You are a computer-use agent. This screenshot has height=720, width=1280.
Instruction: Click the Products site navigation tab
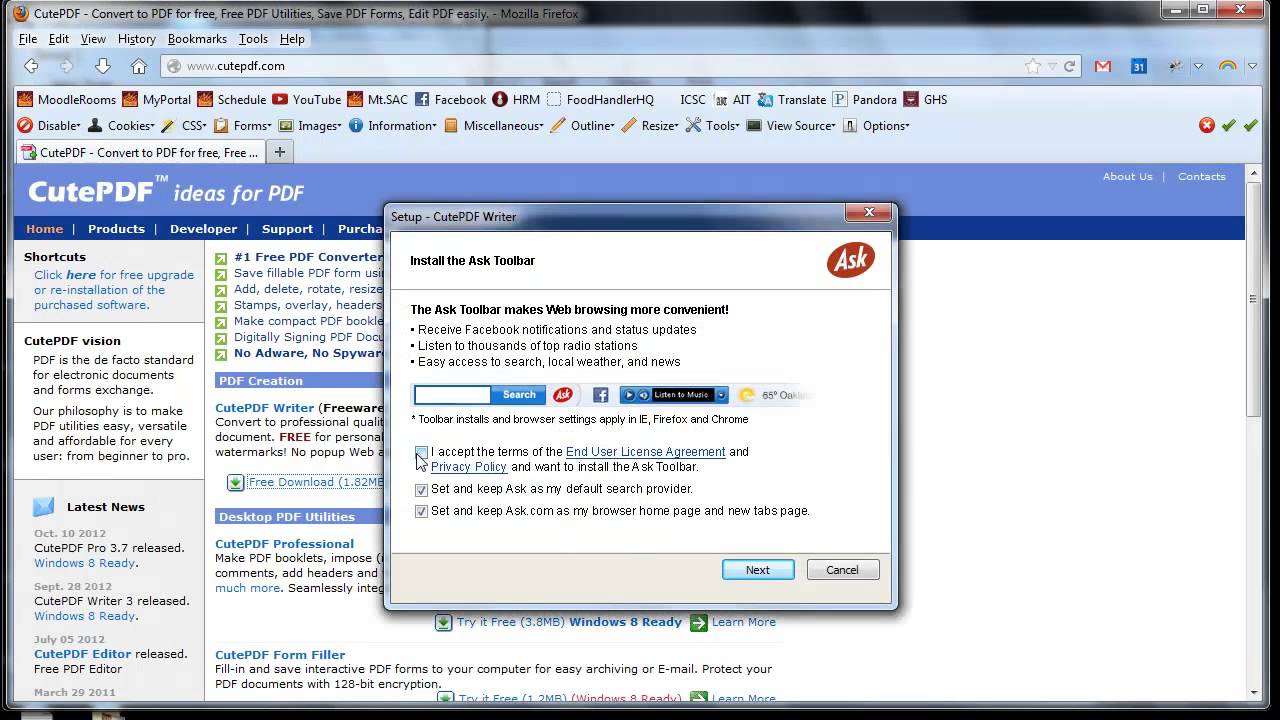116,229
